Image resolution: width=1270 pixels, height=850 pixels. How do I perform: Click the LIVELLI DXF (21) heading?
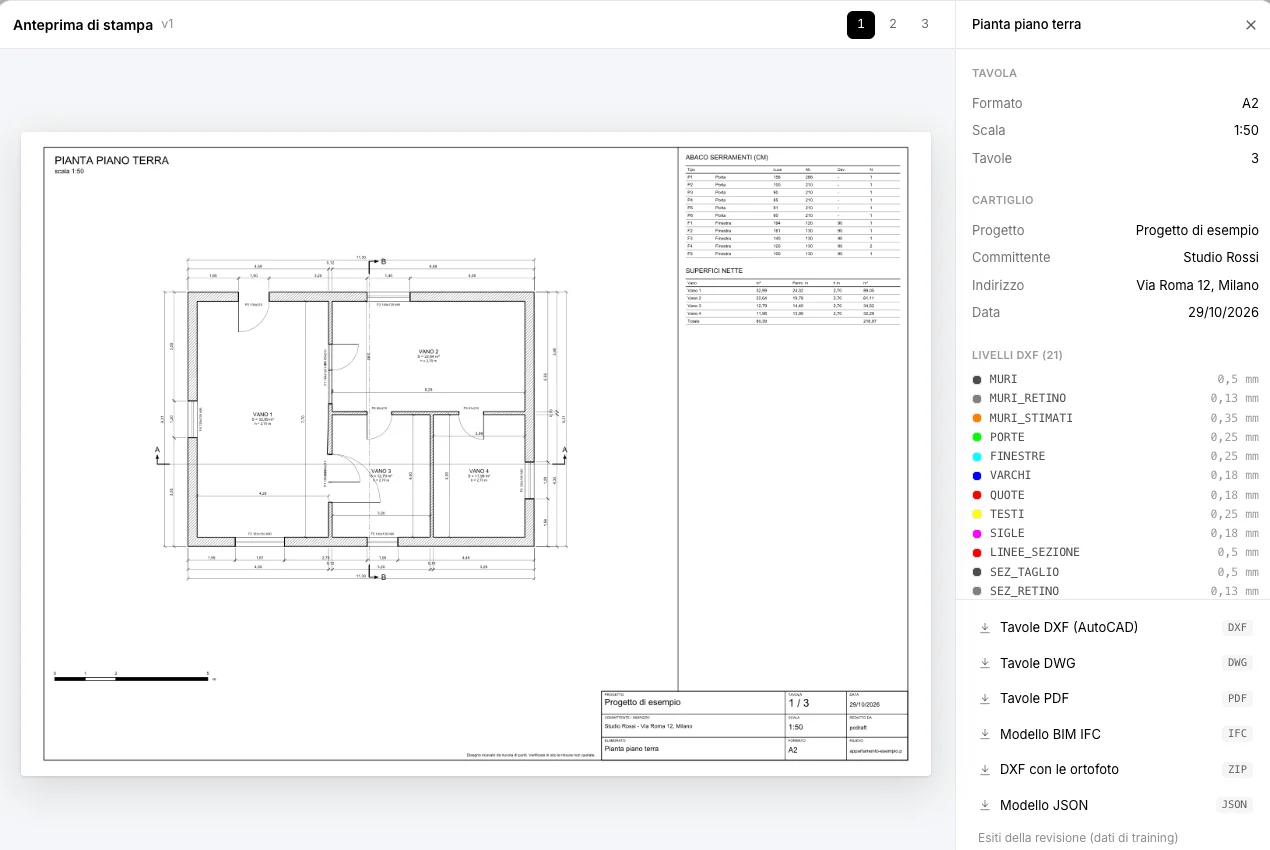point(1017,355)
